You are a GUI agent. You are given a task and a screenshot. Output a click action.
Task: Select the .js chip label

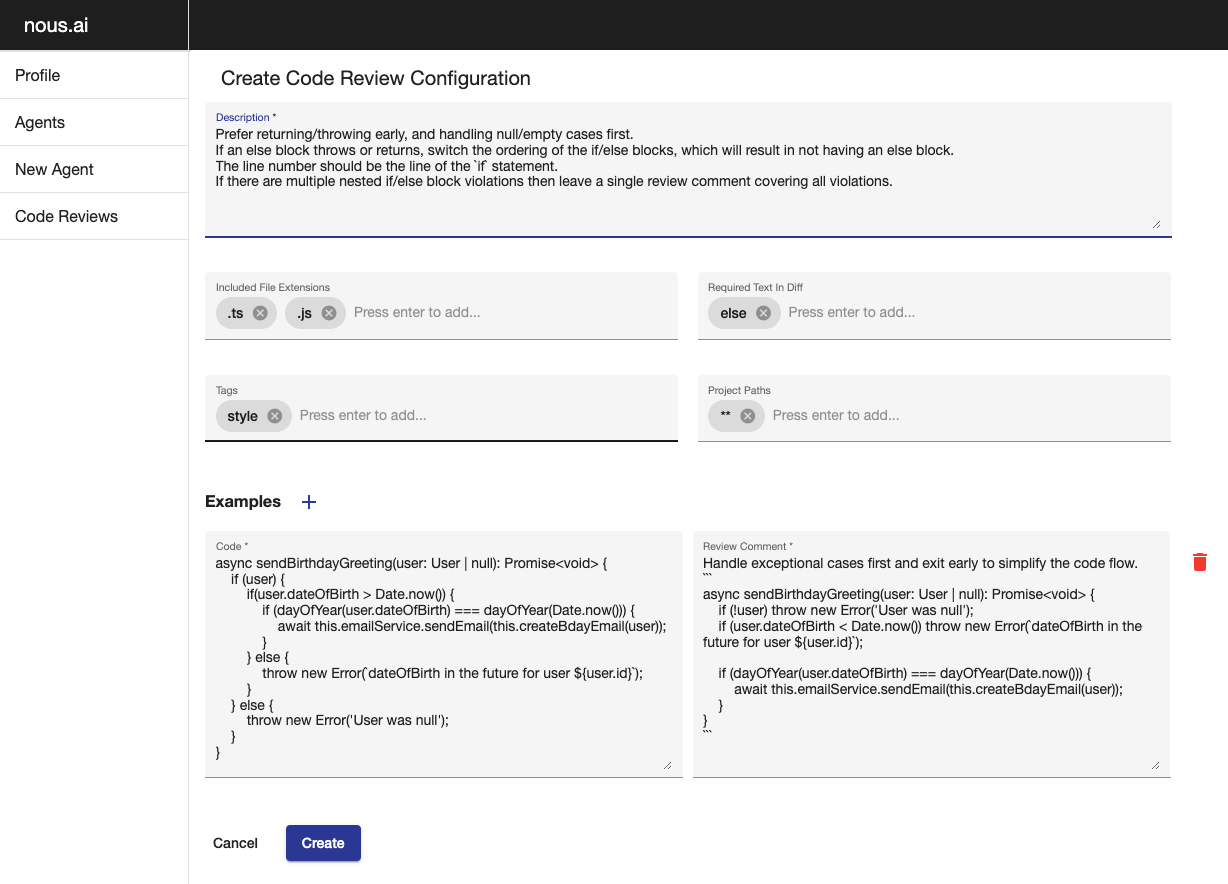304,313
